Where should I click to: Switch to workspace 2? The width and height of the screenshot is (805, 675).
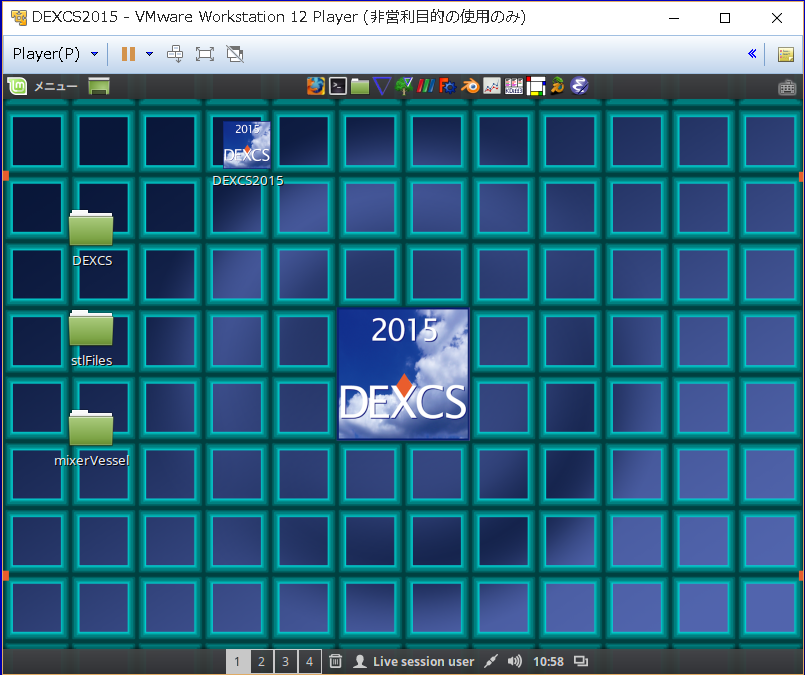[x=261, y=662]
